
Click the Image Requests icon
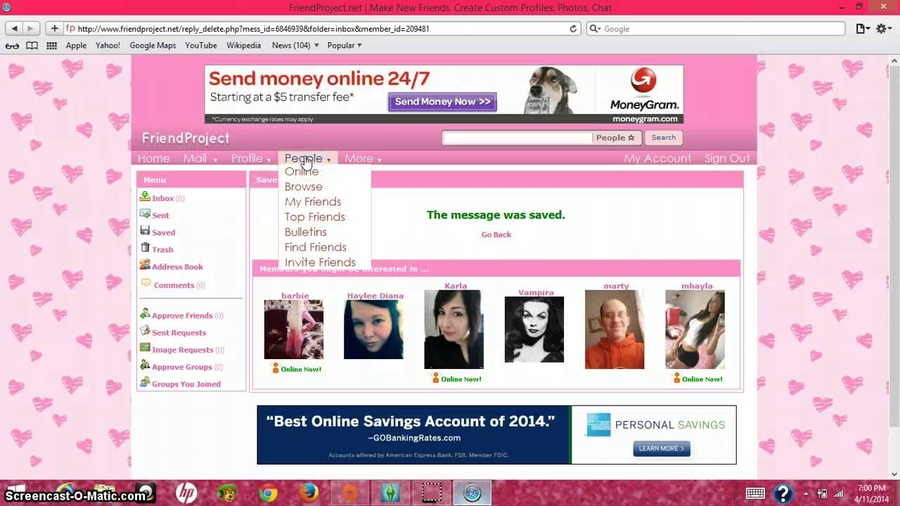(x=145, y=349)
